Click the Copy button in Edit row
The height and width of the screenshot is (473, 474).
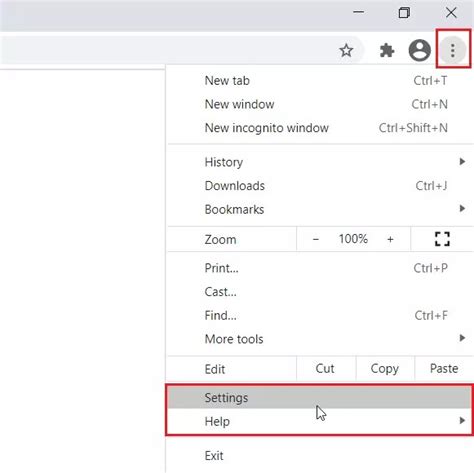tap(385, 369)
